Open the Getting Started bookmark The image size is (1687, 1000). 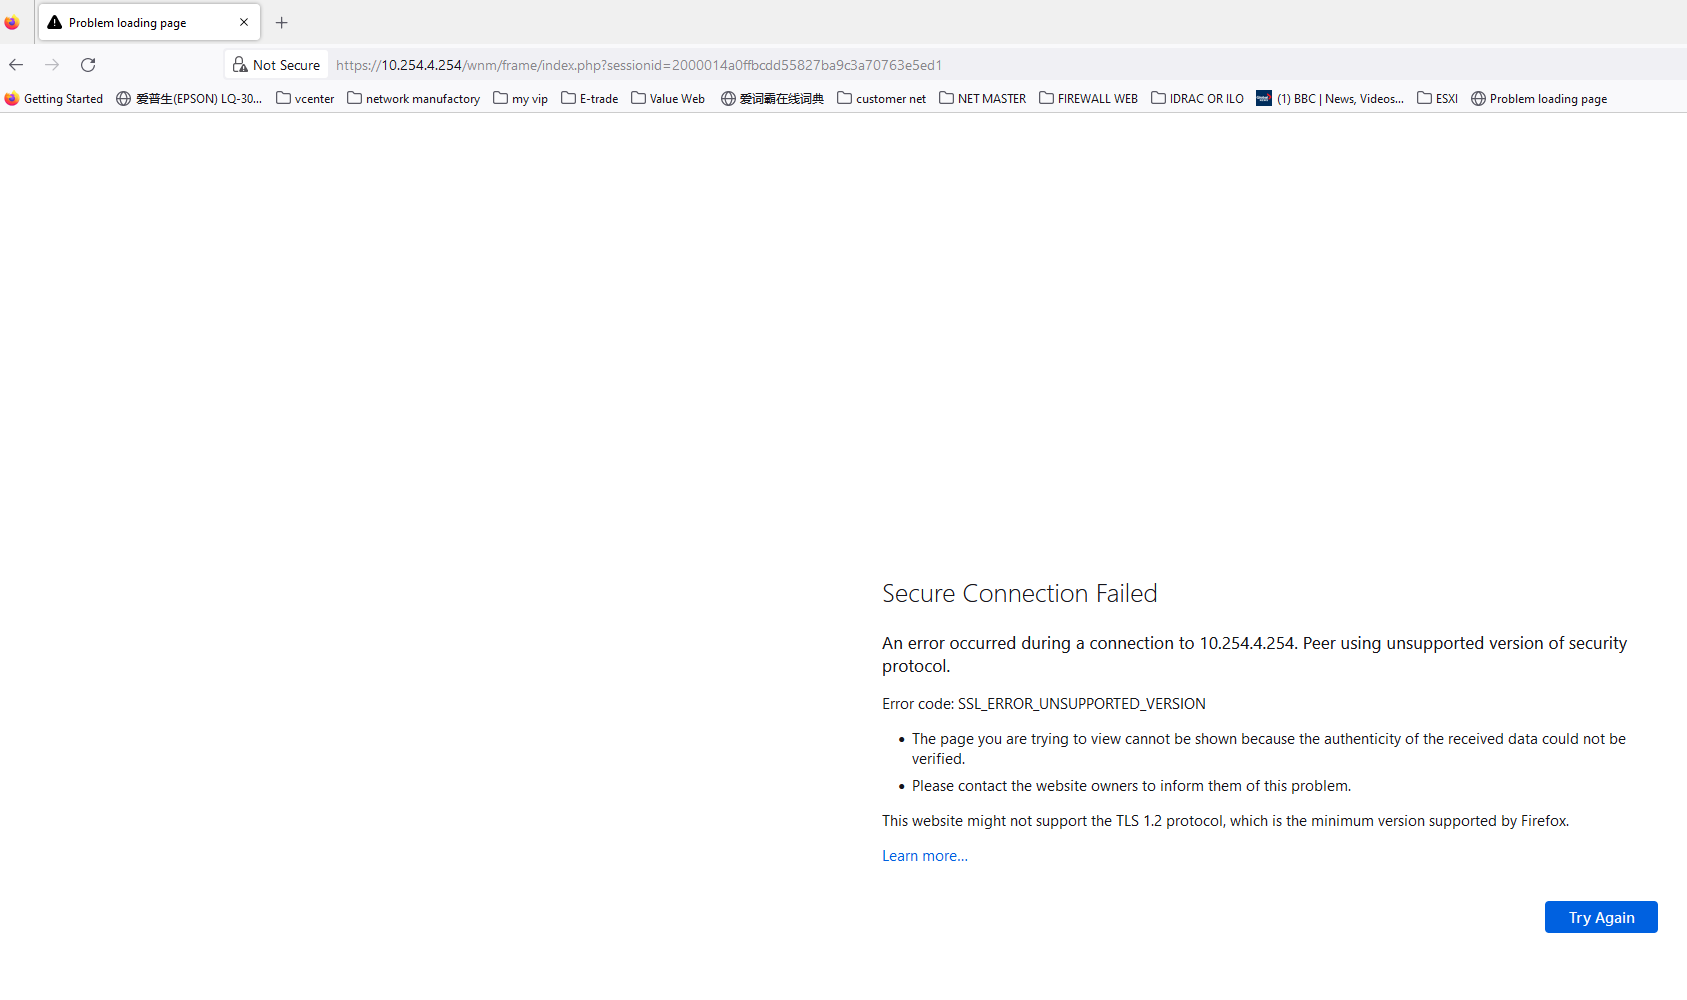[54, 99]
